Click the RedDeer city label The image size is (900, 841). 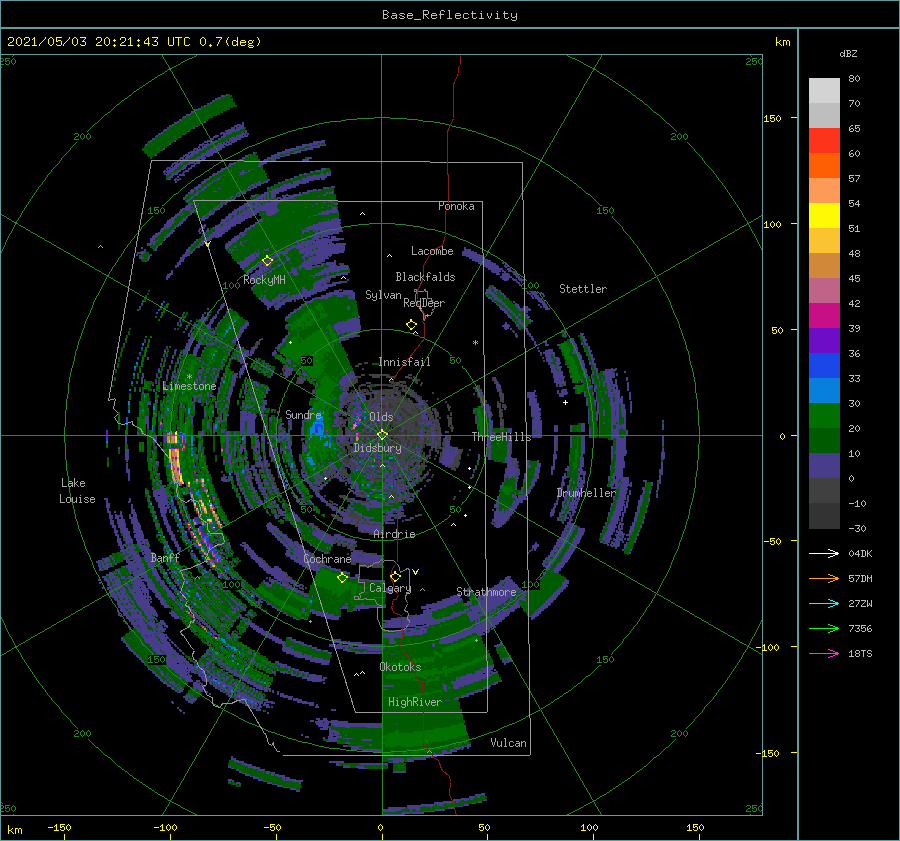coord(424,303)
